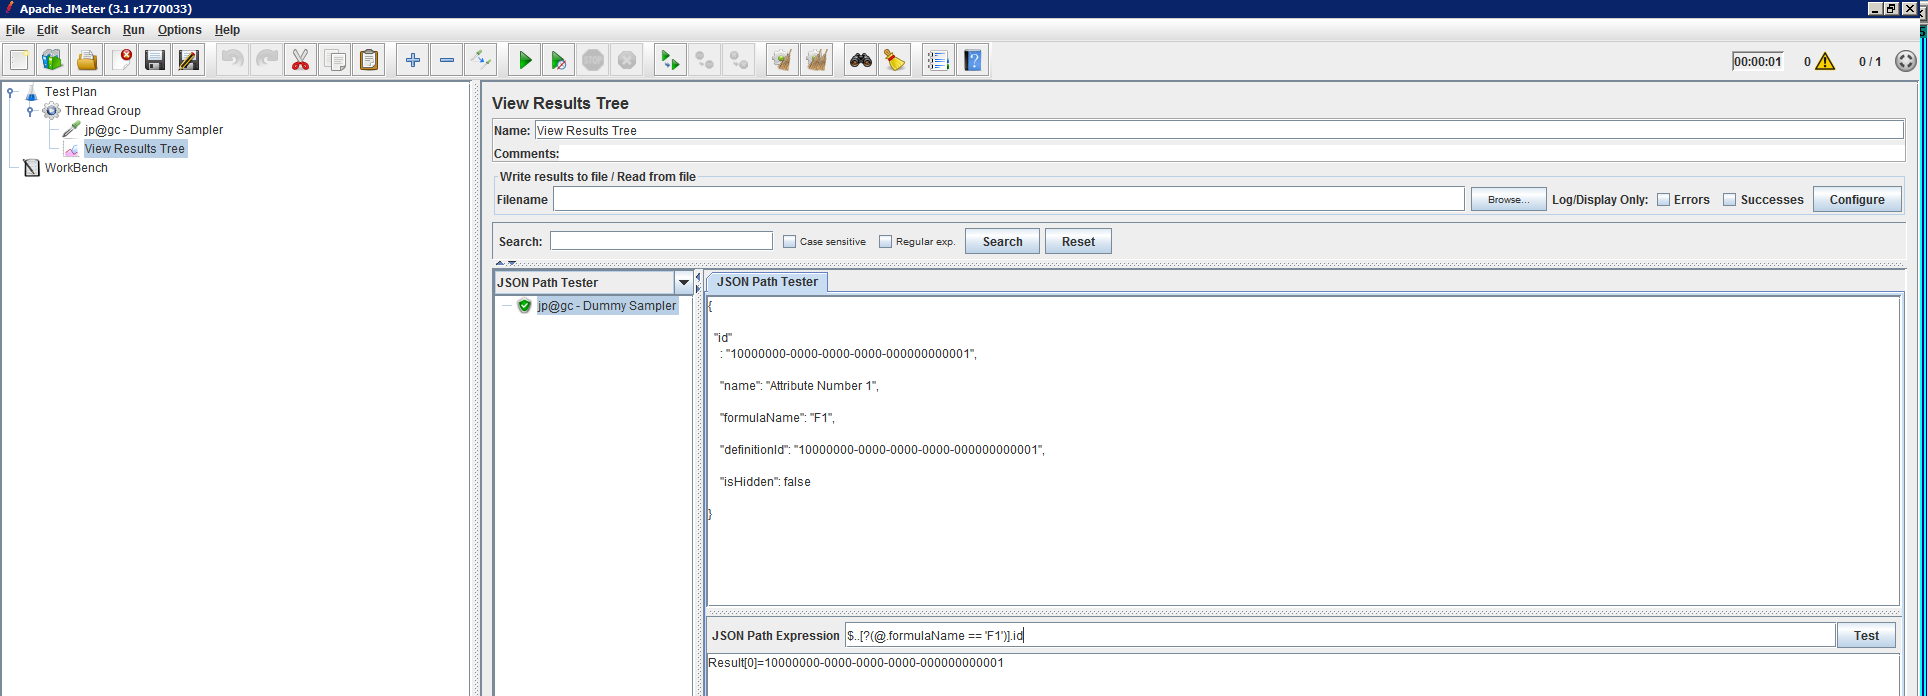Select Thread Group in the tree

point(102,111)
